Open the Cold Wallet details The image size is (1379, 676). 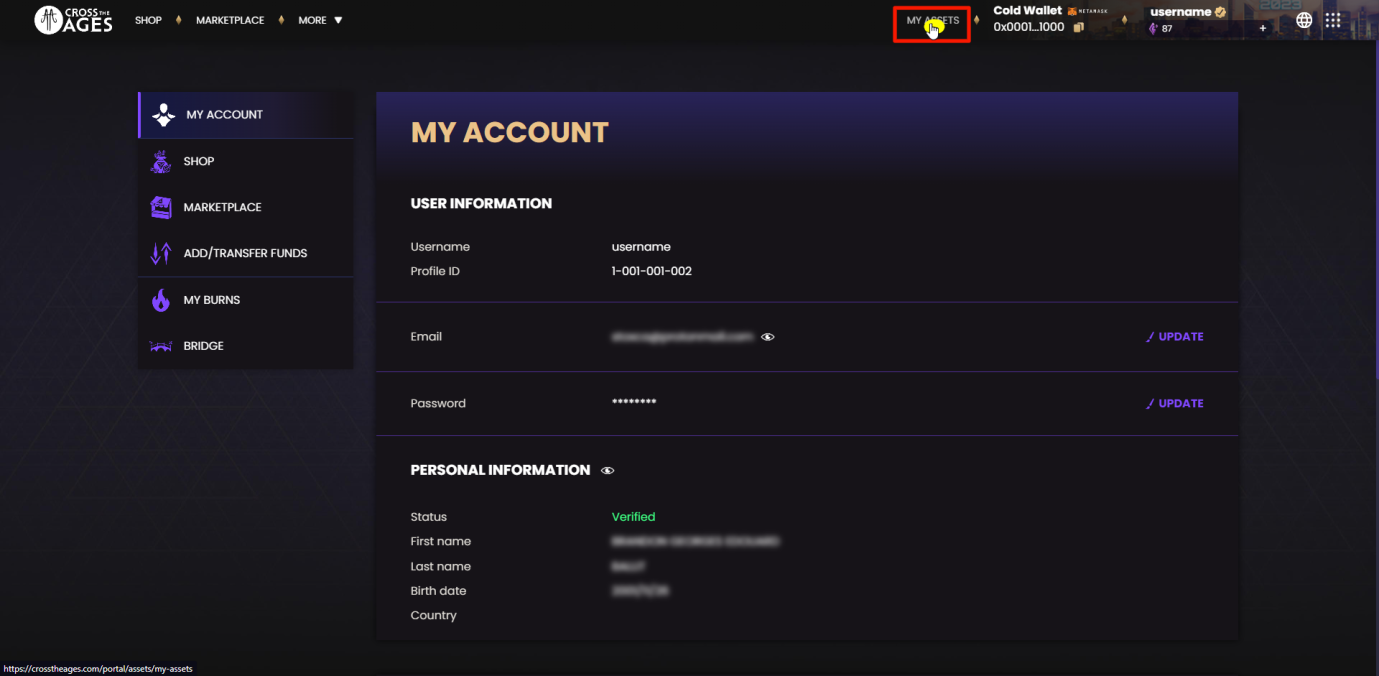pyautogui.click(x=1028, y=11)
